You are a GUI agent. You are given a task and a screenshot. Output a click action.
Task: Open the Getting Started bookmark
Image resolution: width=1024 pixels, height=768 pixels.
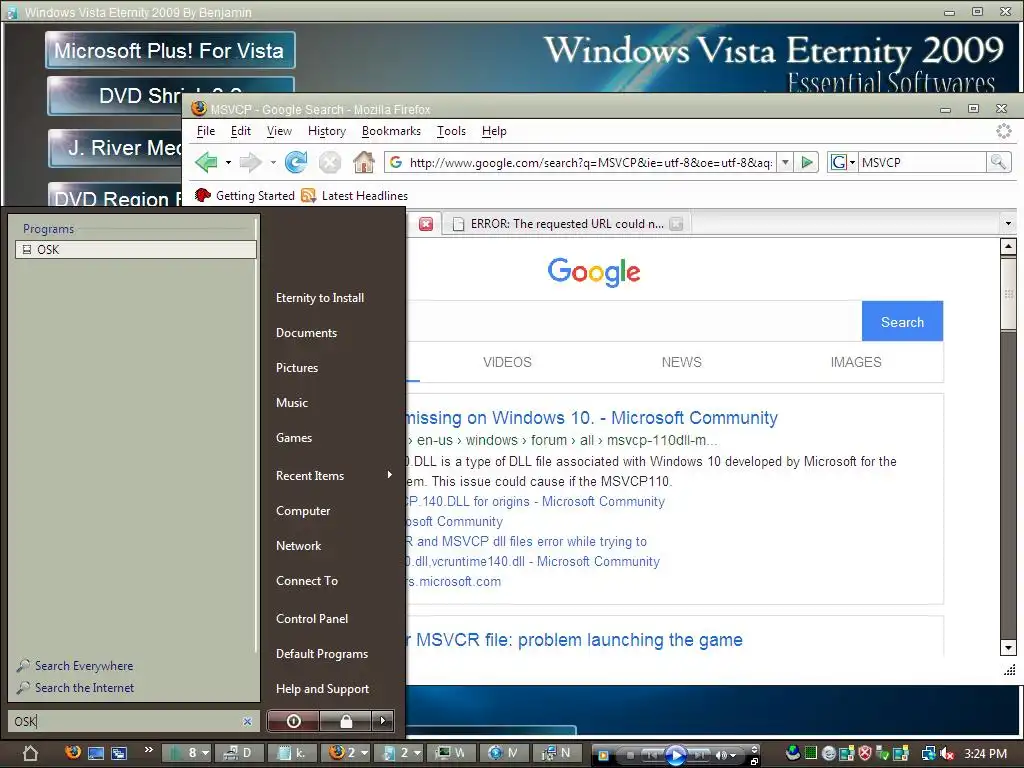tap(245, 195)
